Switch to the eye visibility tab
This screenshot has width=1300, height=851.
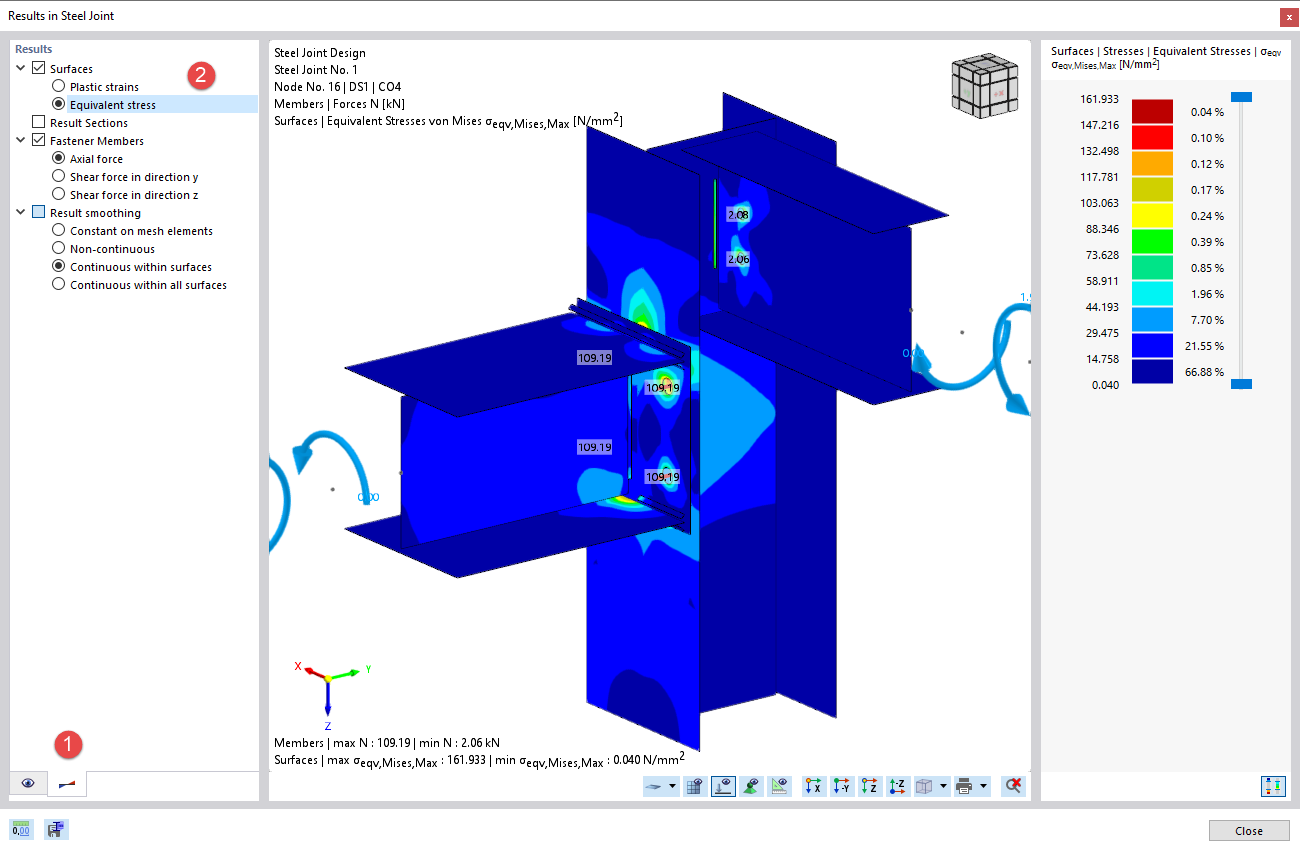coord(27,783)
